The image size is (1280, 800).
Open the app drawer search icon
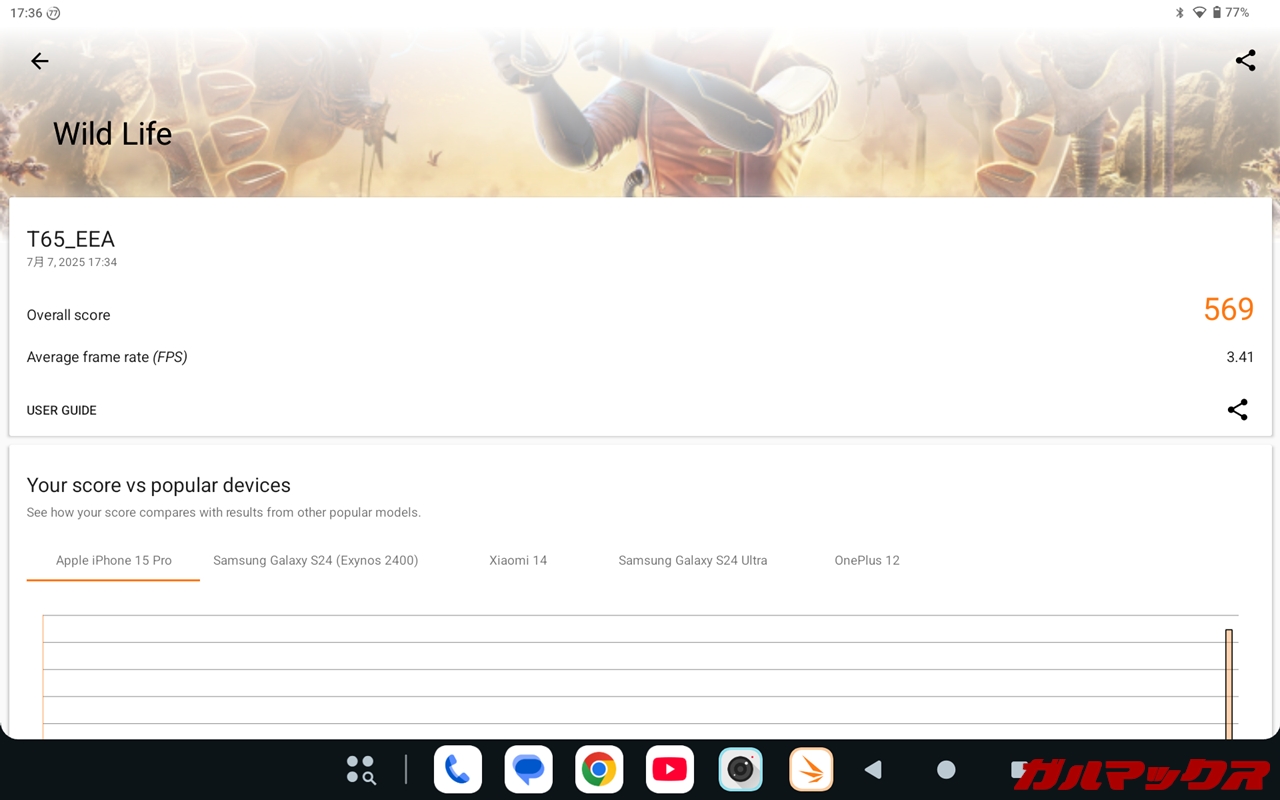360,770
